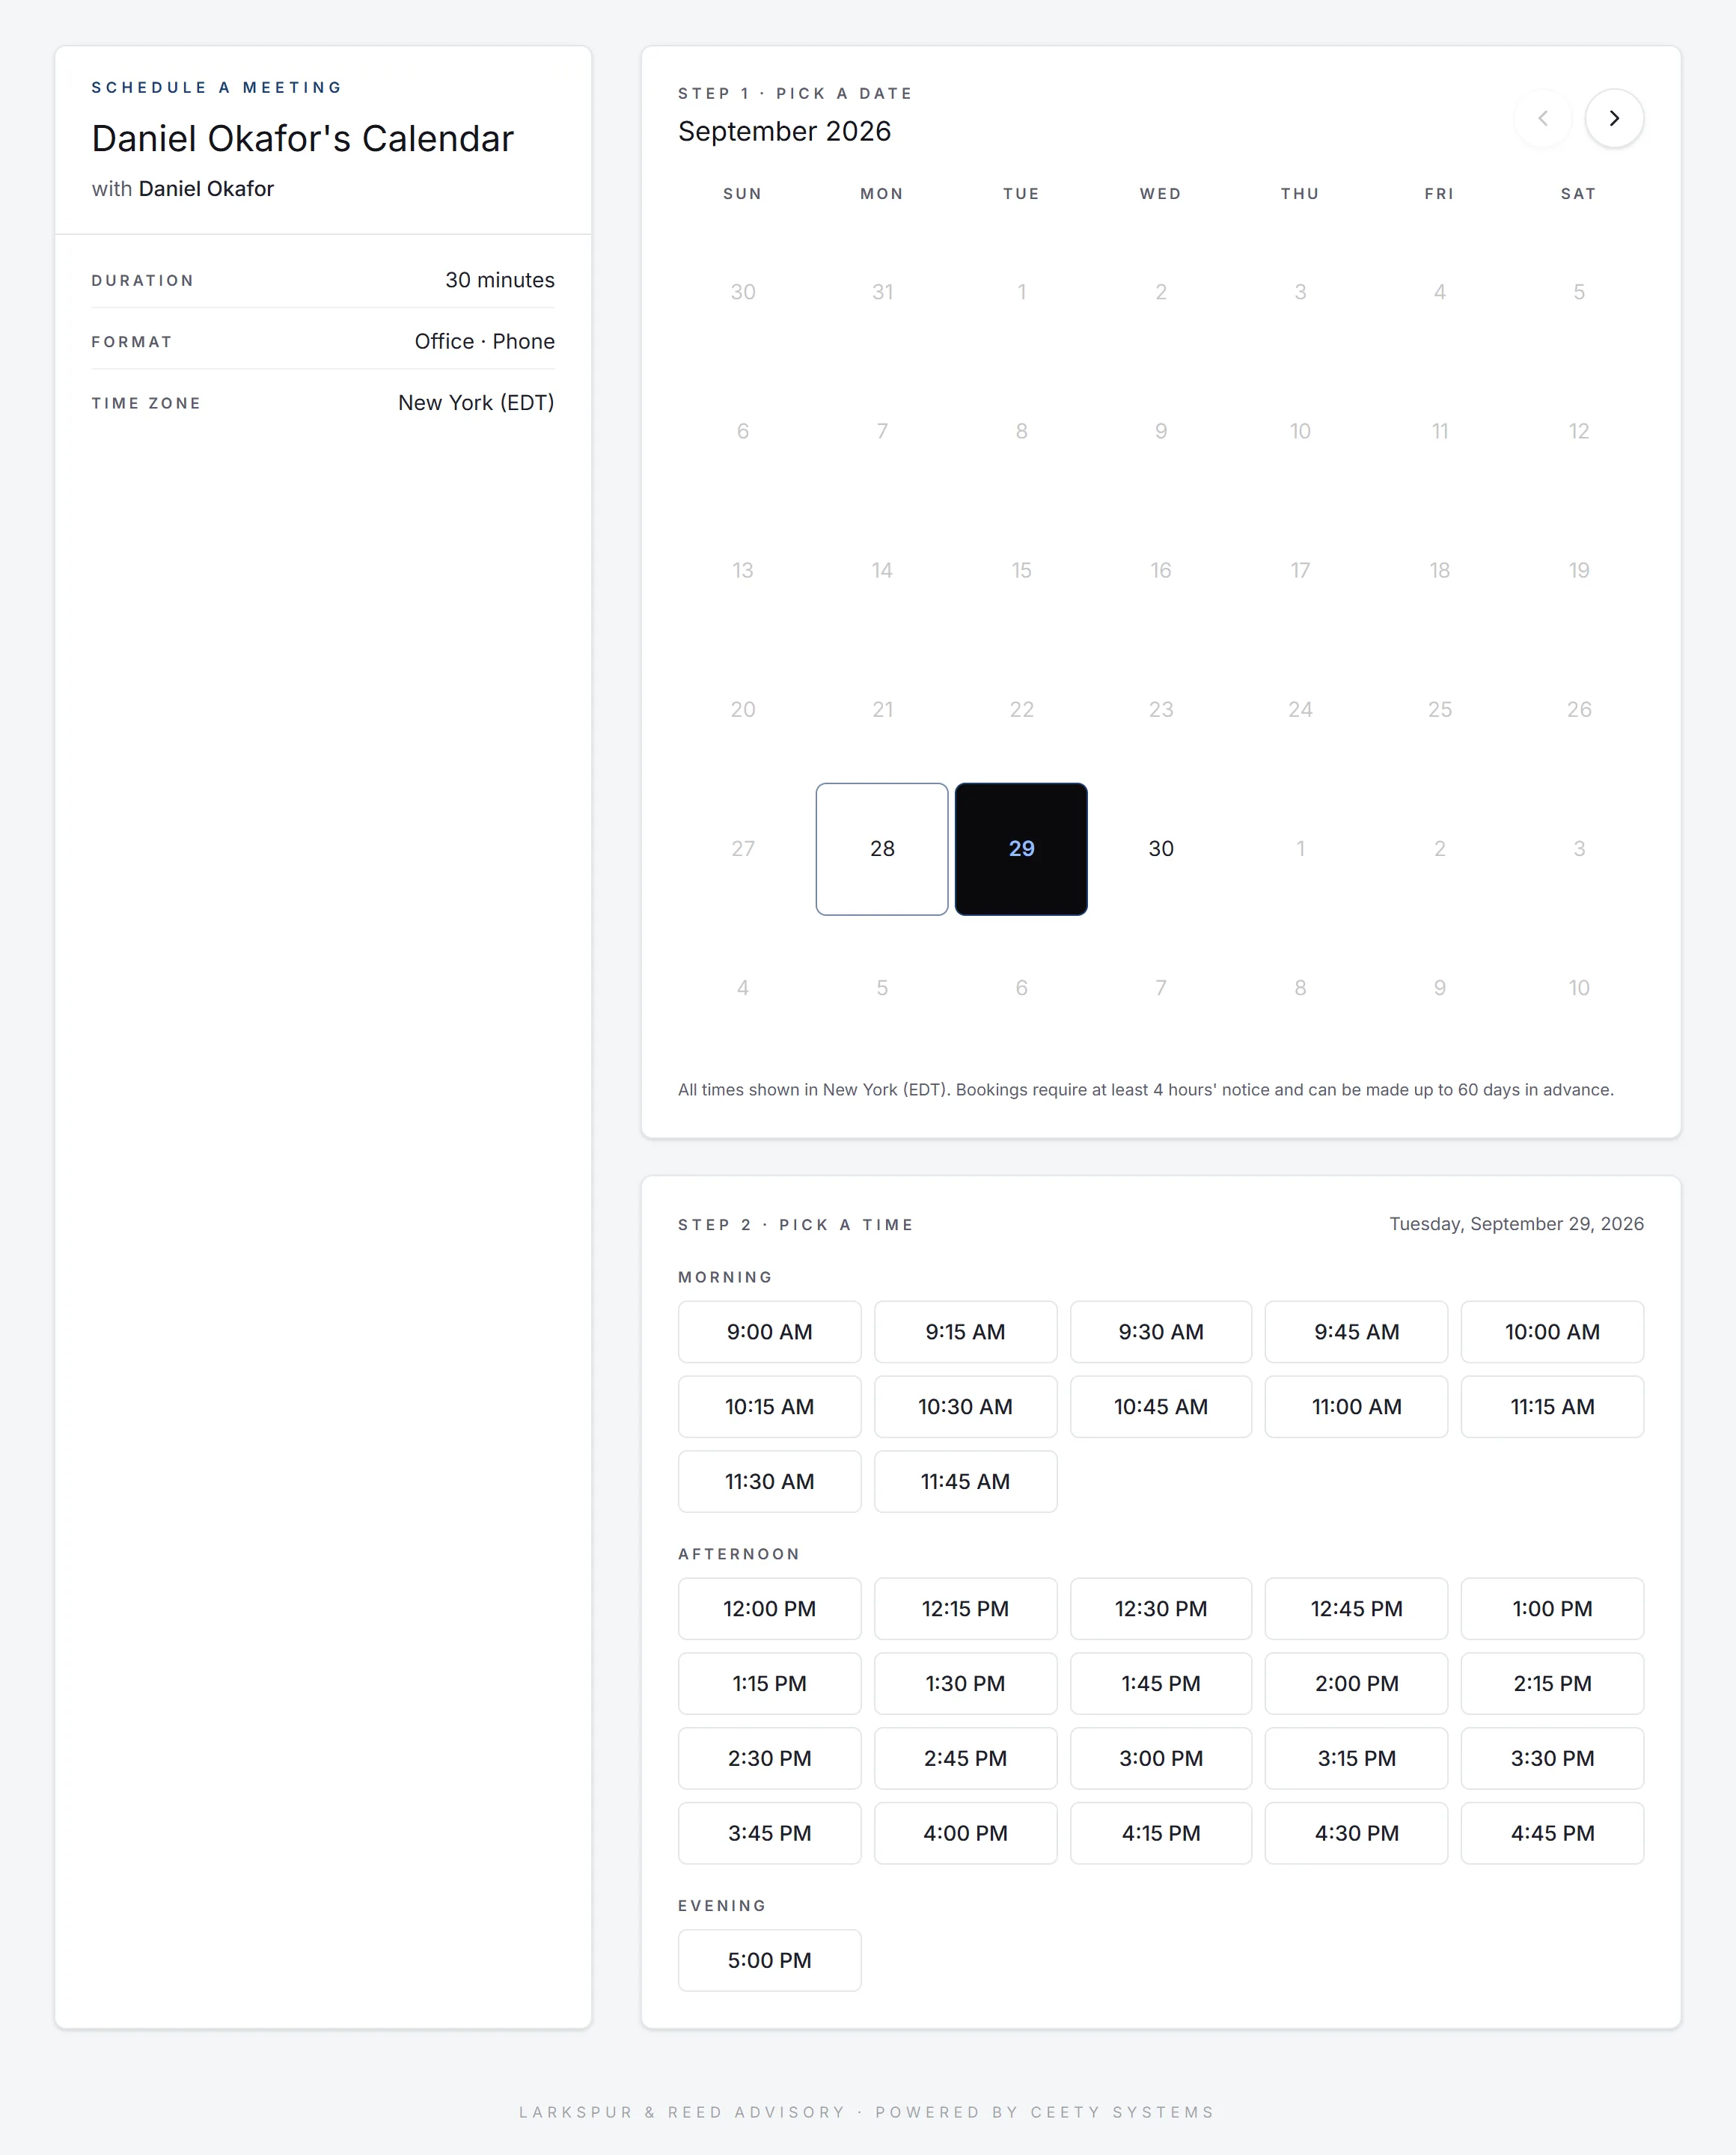Select the 4:30 PM time
Image resolution: width=1736 pixels, height=2155 pixels.
[x=1356, y=1834]
